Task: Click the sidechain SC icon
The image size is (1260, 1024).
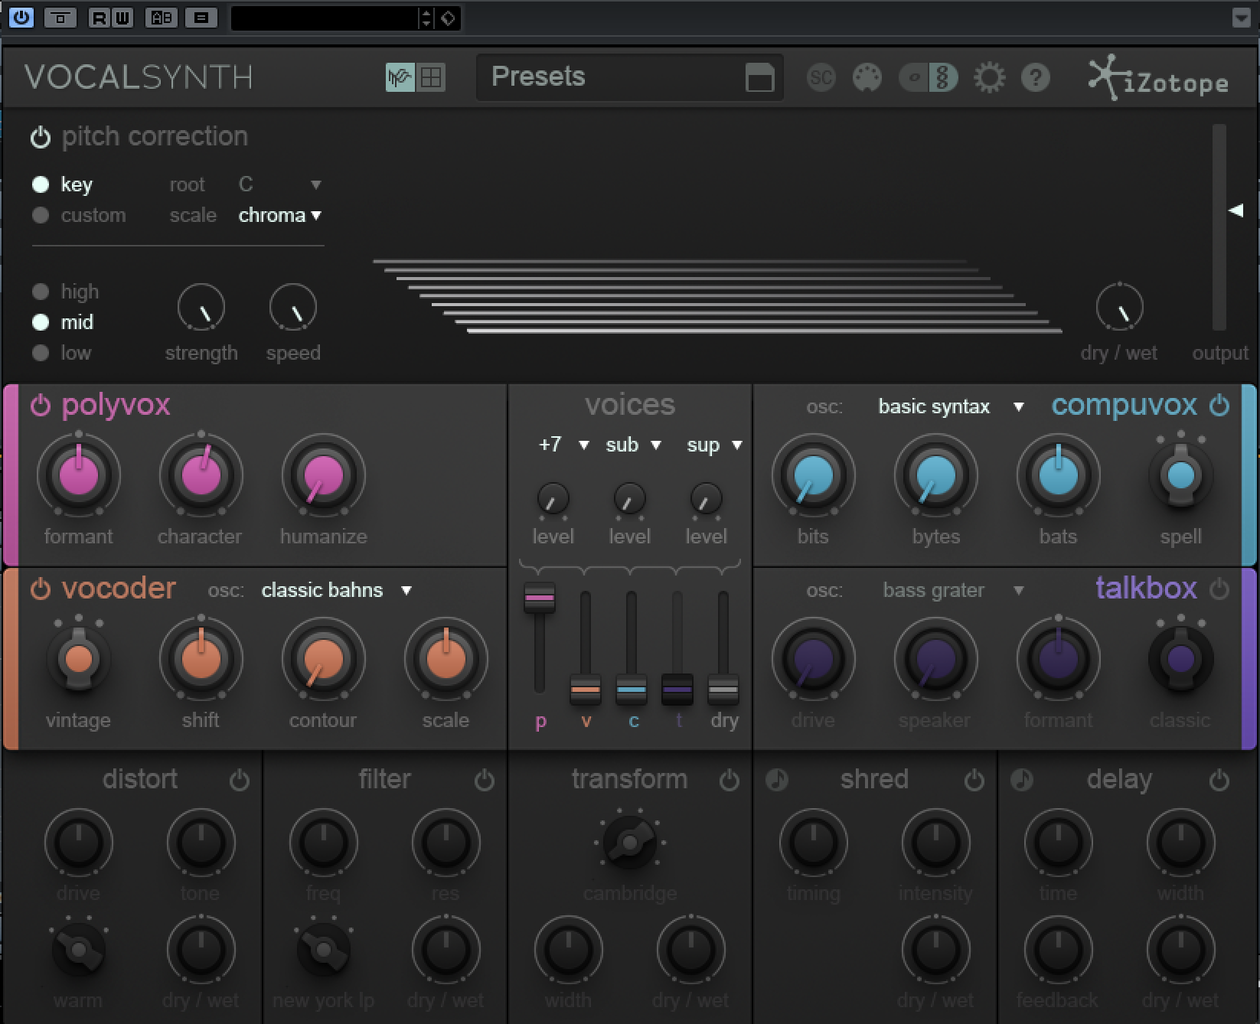Action: tap(821, 77)
